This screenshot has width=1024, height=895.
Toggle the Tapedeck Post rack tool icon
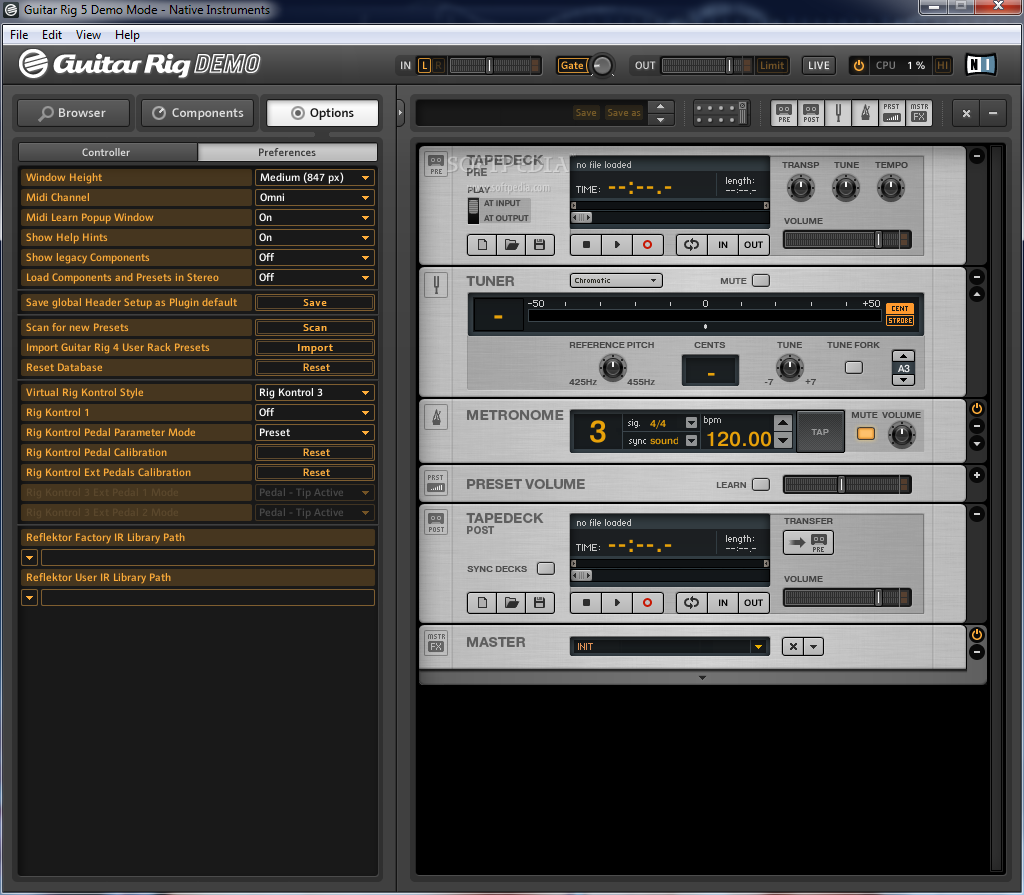click(x=810, y=112)
